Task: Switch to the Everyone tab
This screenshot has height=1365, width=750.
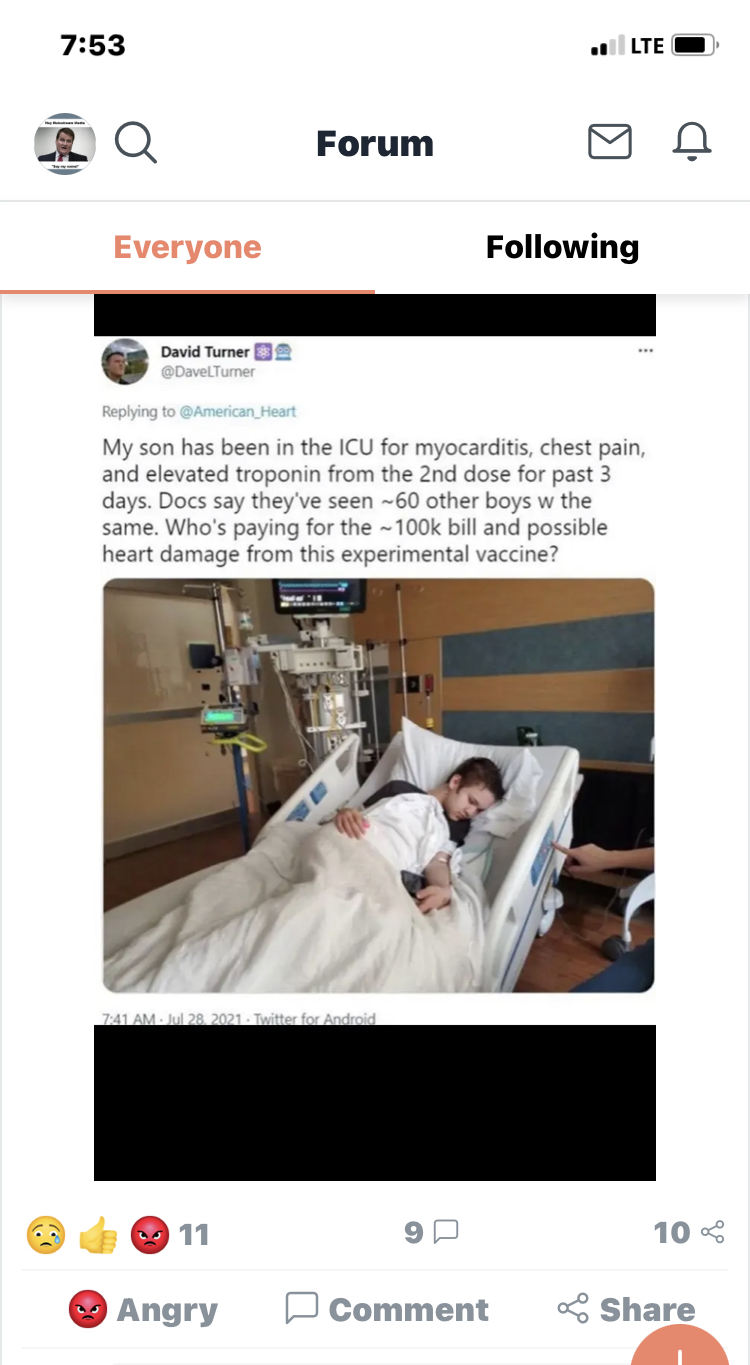Action: point(187,247)
